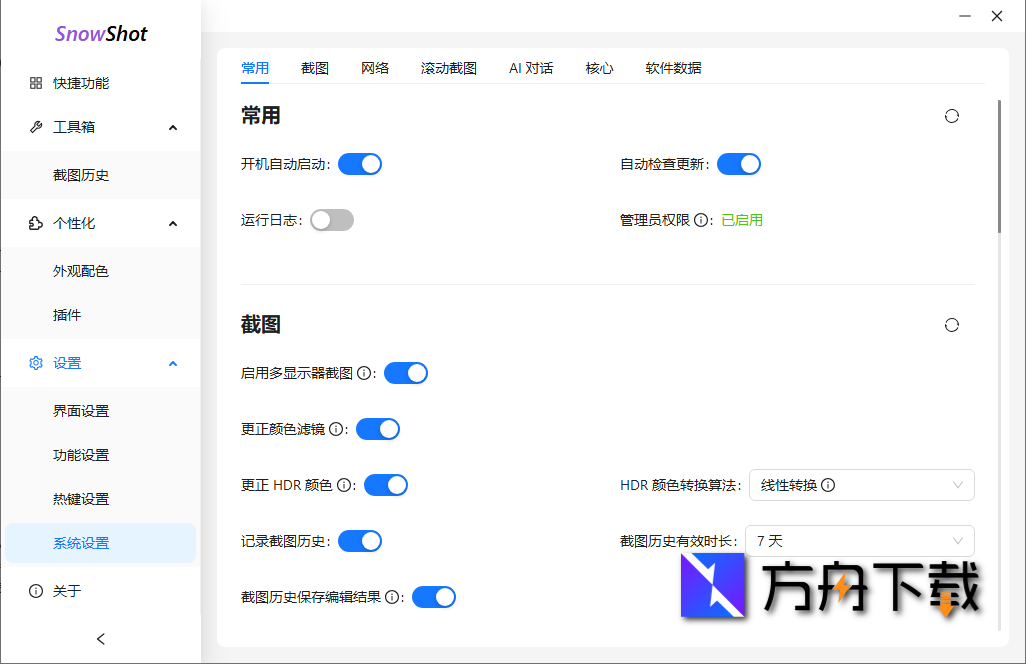This screenshot has height=664, width=1026.
Task: Disable 开机自动启动
Action: (x=360, y=163)
